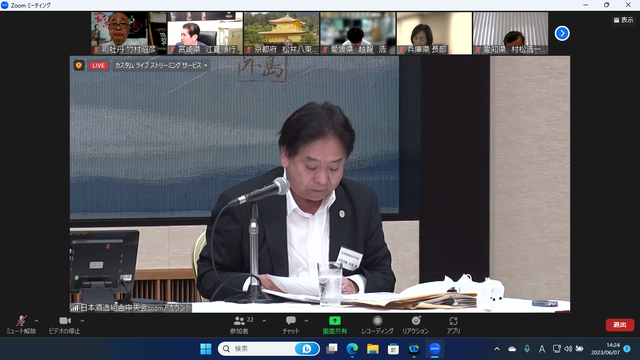Image resolution: width=640 pixels, height=360 pixels.
Task: Open the reactions menu
Action: pyautogui.click(x=416, y=325)
